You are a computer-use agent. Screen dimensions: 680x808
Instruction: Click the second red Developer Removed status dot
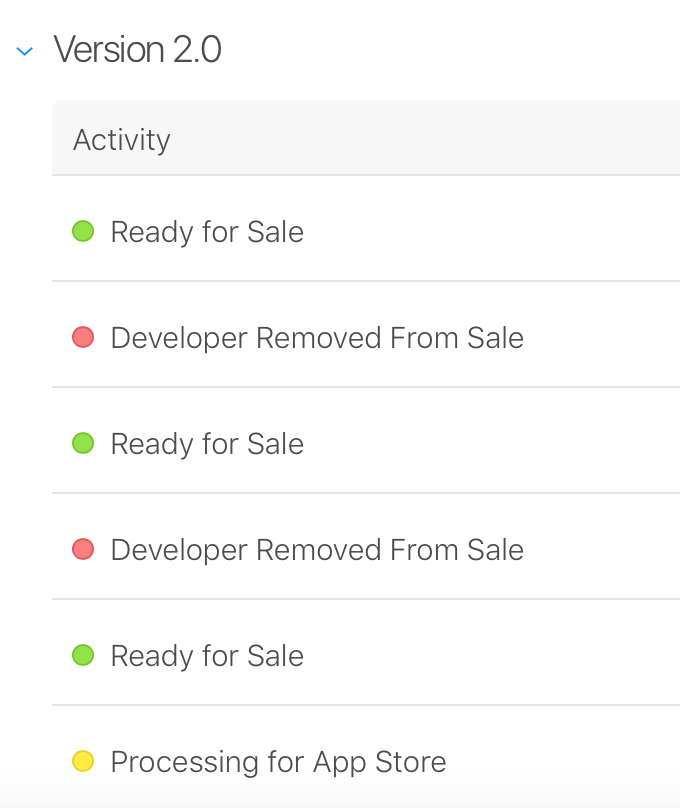[x=83, y=549]
